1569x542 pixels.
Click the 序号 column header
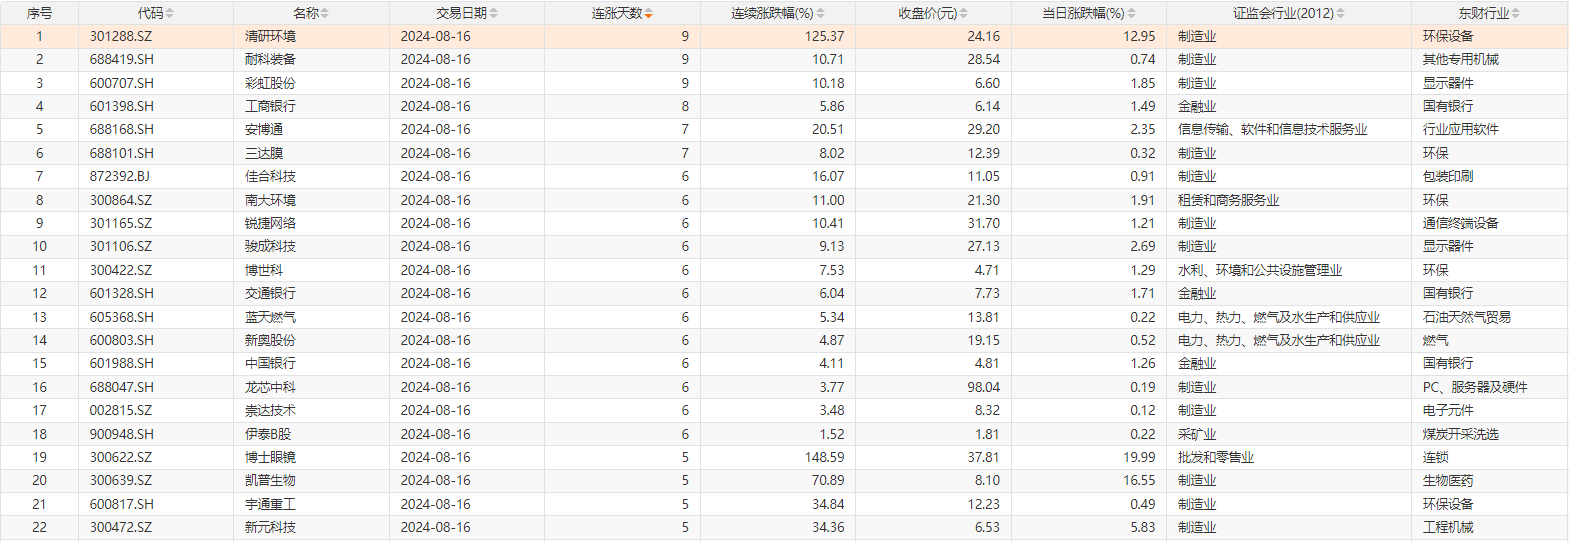(x=39, y=13)
